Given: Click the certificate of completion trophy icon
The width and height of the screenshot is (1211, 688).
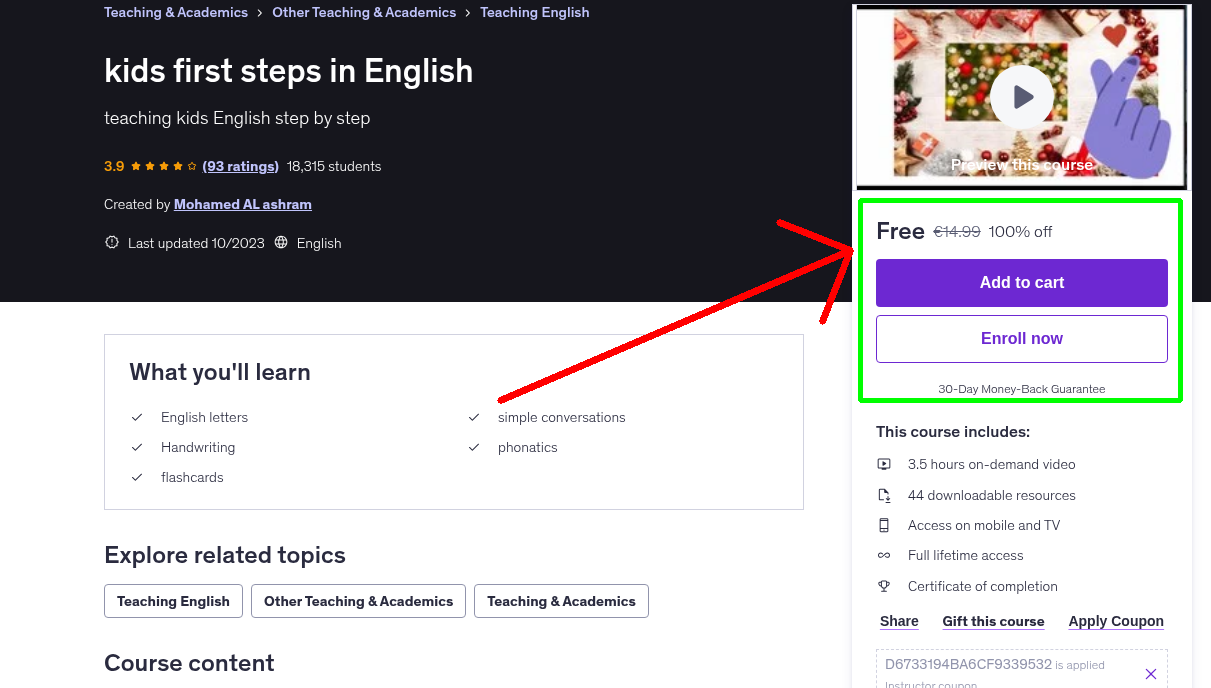Looking at the screenshot, I should [884, 586].
